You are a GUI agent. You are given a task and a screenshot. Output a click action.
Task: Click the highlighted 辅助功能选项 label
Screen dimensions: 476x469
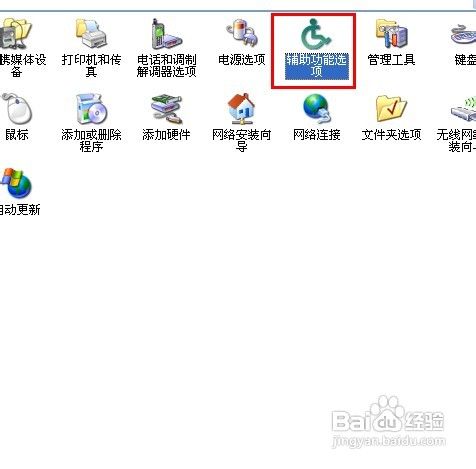click(316, 66)
